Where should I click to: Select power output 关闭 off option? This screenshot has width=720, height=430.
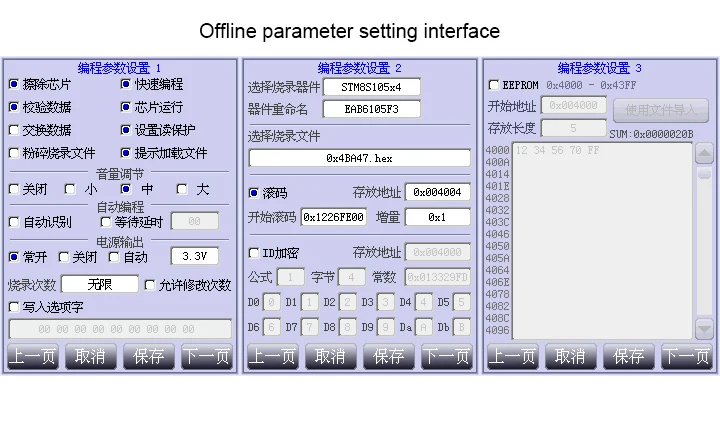tap(64, 257)
